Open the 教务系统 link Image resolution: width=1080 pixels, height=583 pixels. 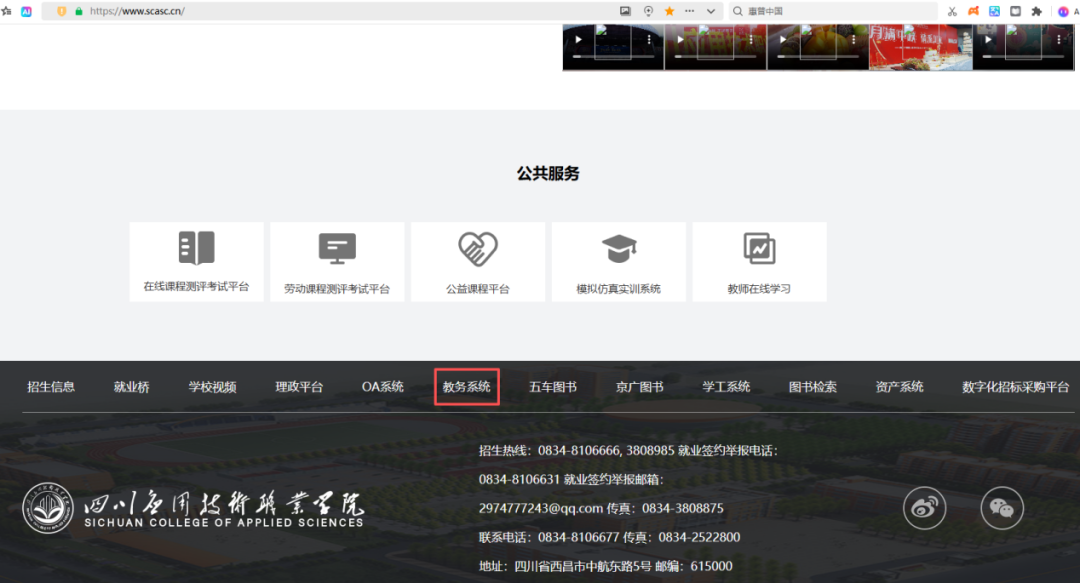(x=466, y=387)
